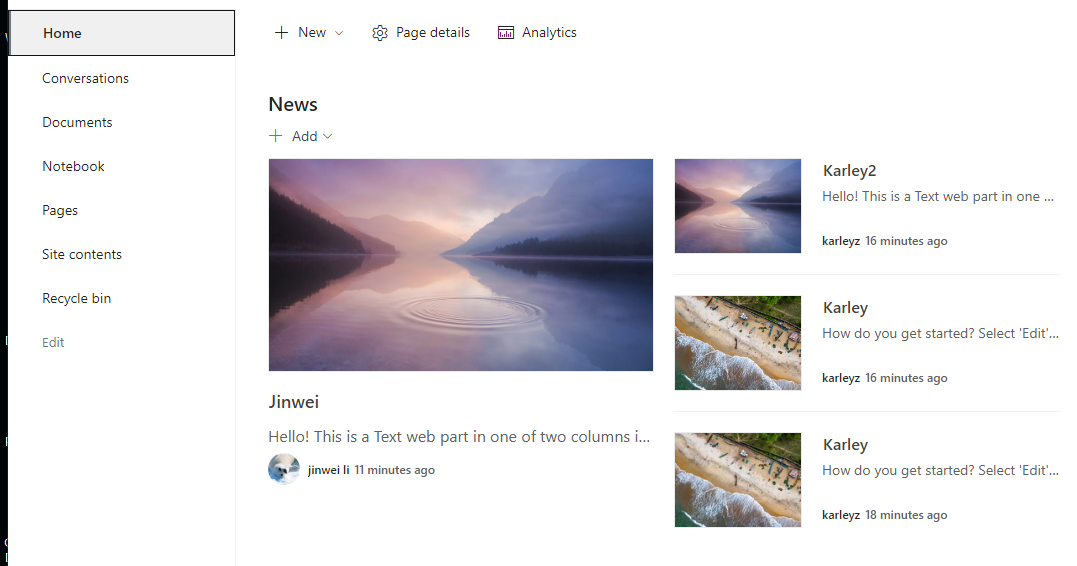Screen dimensions: 1077x566
Task: Open the Karley post from 16 minutes ago
Action: pos(846,308)
